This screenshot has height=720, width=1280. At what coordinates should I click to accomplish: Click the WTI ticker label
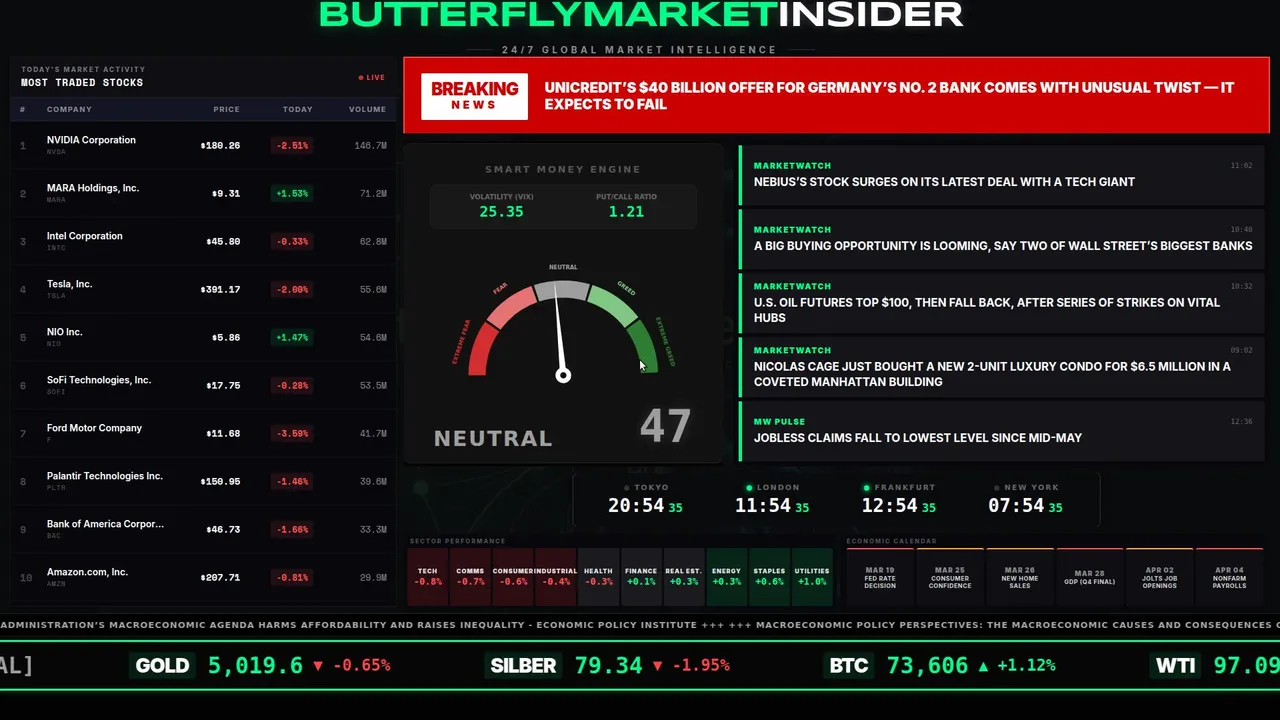coord(1175,665)
